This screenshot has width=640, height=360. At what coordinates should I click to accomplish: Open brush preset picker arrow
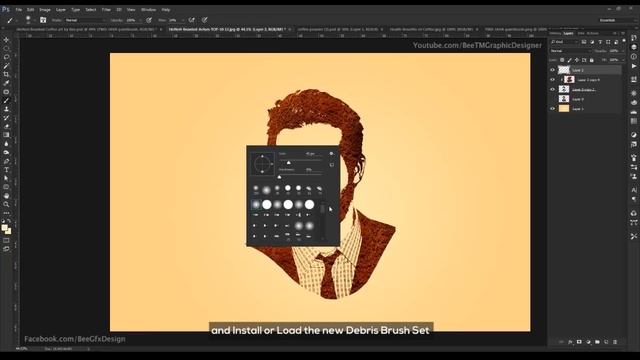[x=34, y=20]
